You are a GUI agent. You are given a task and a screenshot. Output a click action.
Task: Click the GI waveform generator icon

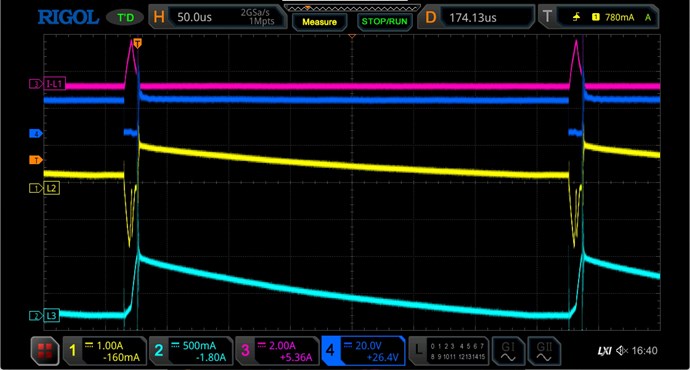508,351
